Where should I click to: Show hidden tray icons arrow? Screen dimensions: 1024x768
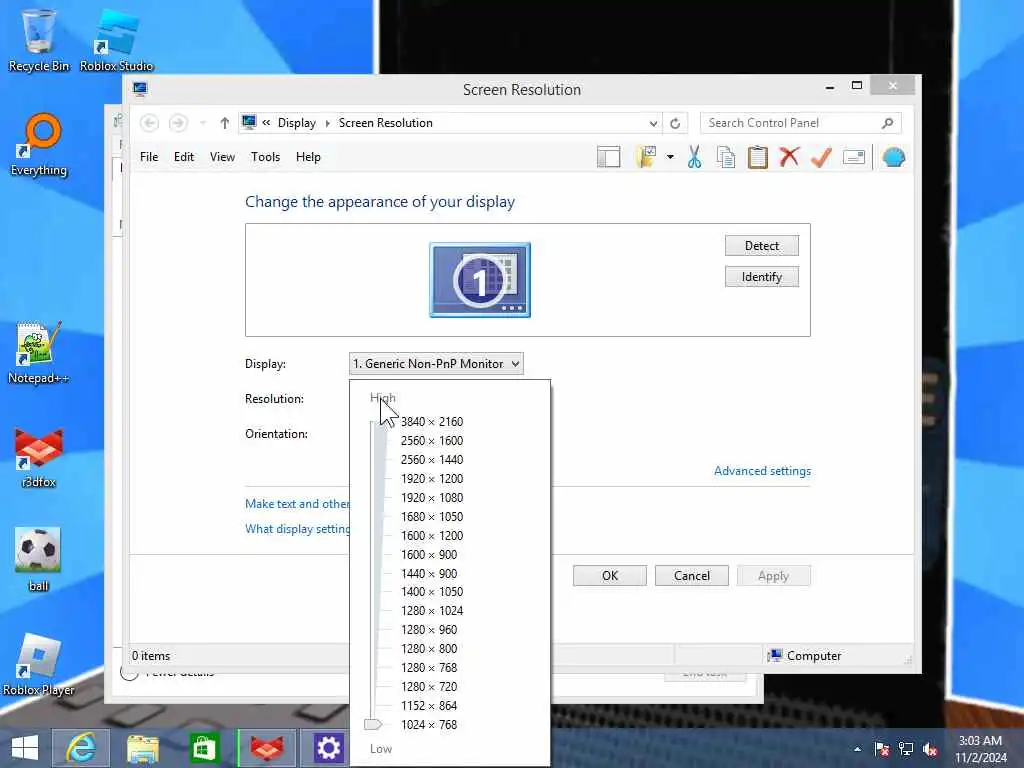(x=857, y=749)
